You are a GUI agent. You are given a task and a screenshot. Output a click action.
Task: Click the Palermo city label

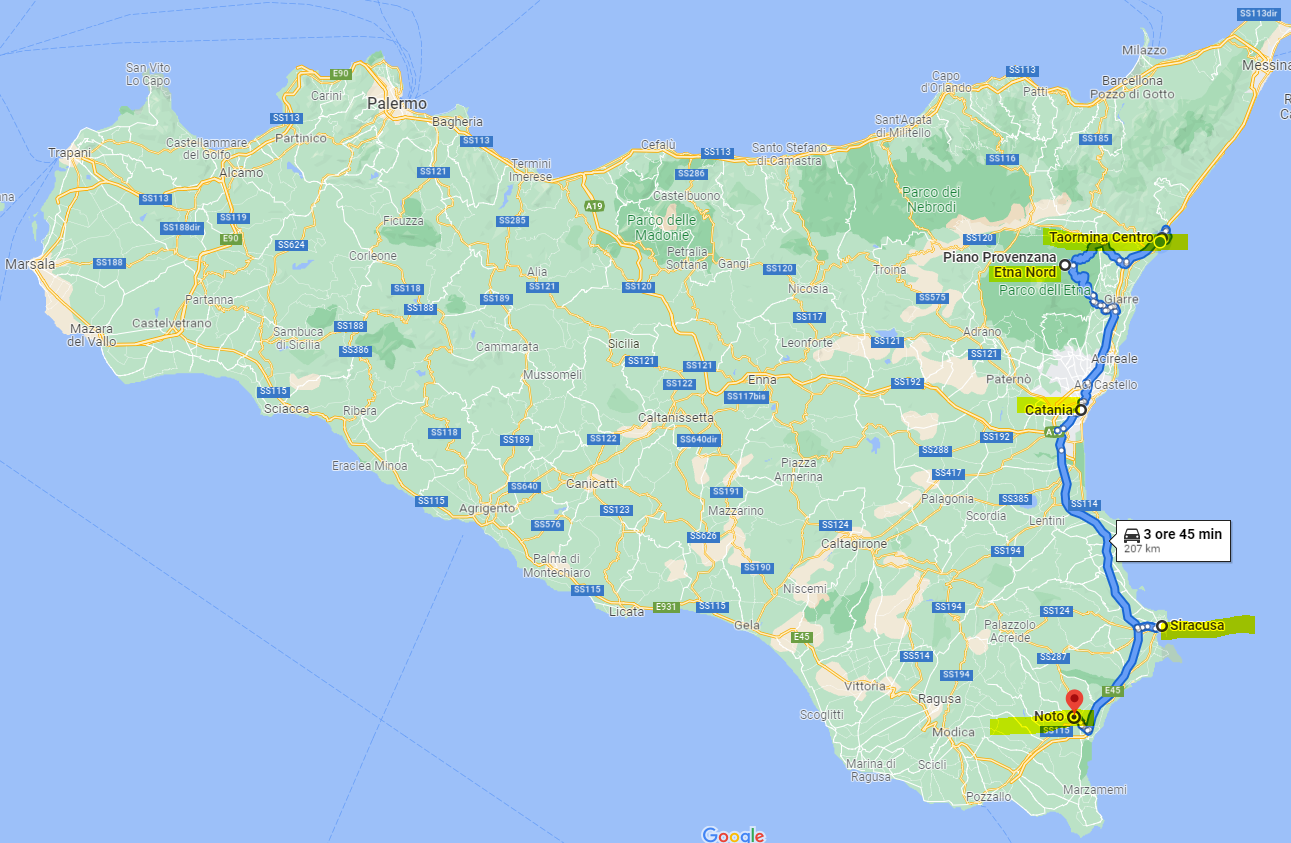click(x=396, y=104)
